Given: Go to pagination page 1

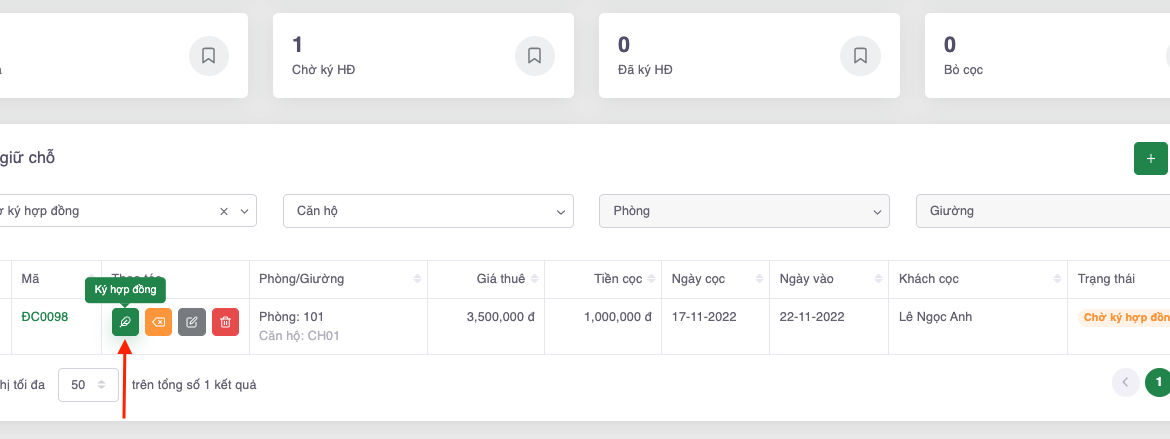Looking at the screenshot, I should coord(1158,382).
